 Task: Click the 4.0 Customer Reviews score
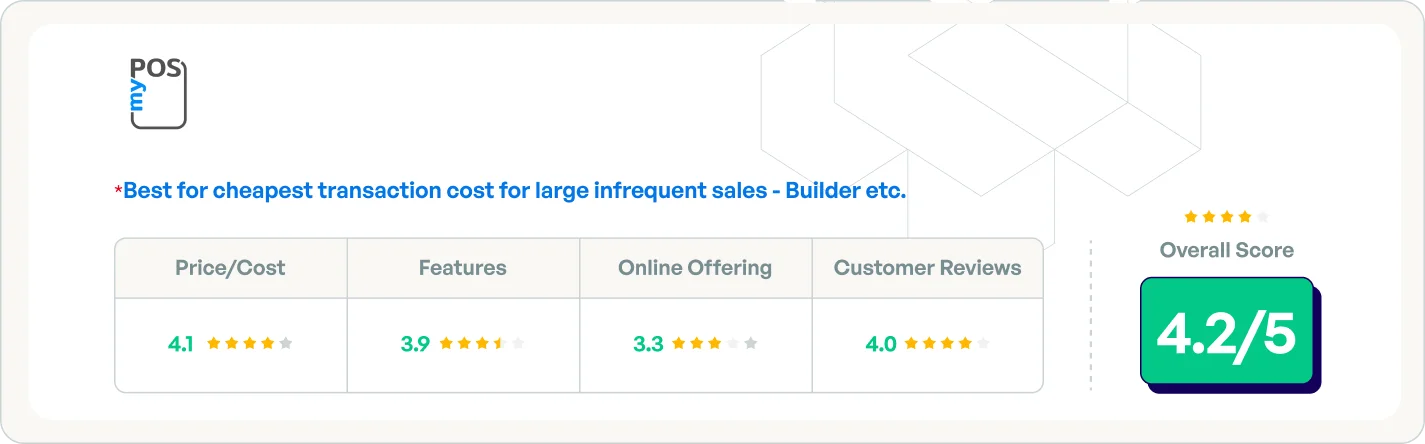881,344
